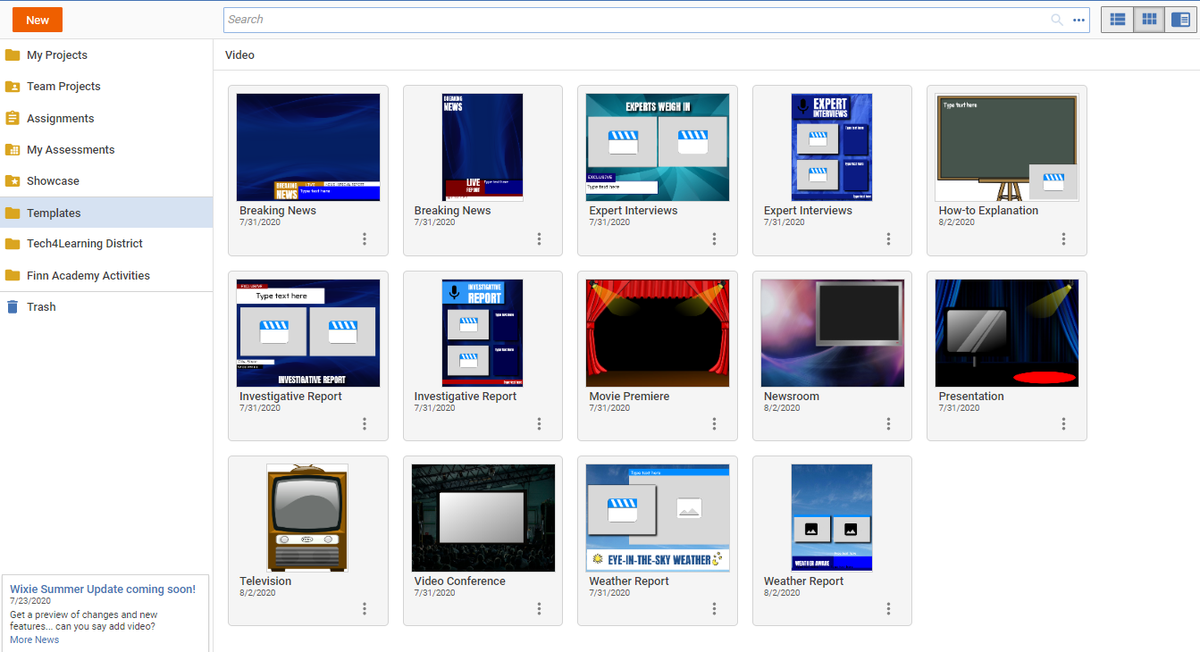
Task: Open the portrait Breaking News Live Report thumbnail
Action: pos(483,148)
